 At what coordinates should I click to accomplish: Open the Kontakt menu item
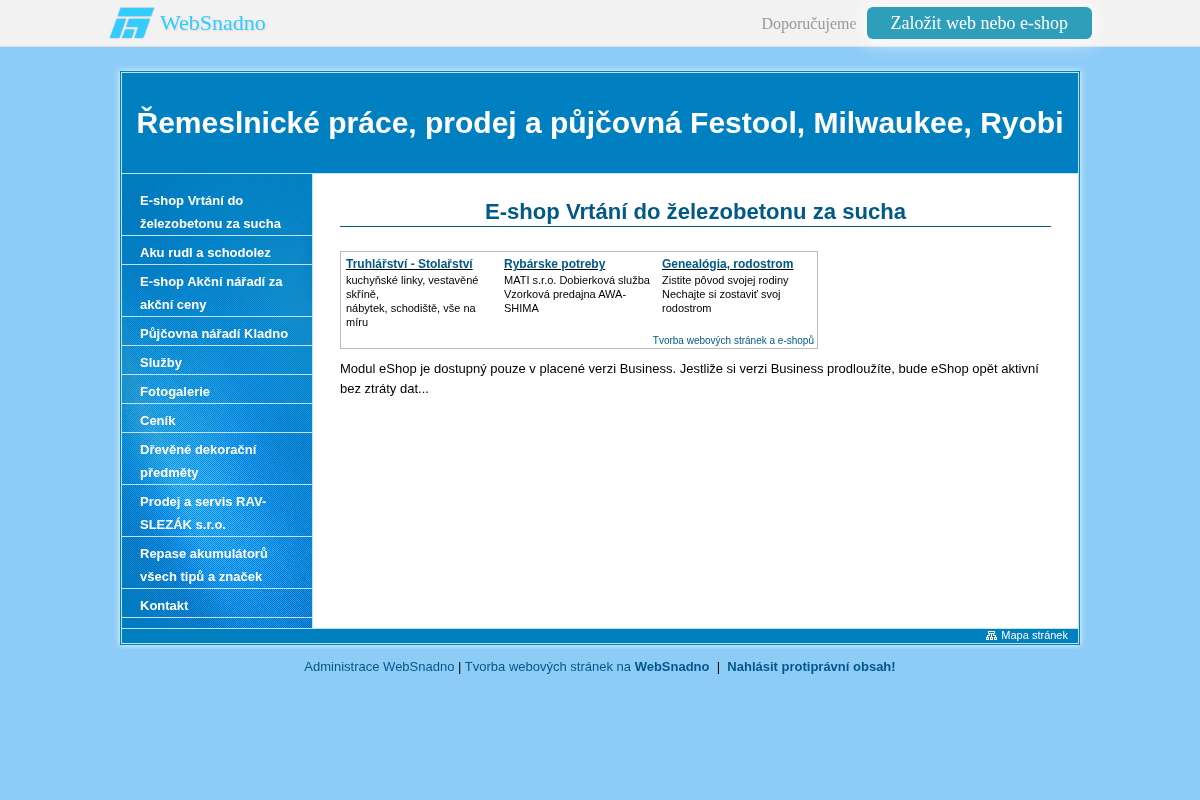pos(217,605)
